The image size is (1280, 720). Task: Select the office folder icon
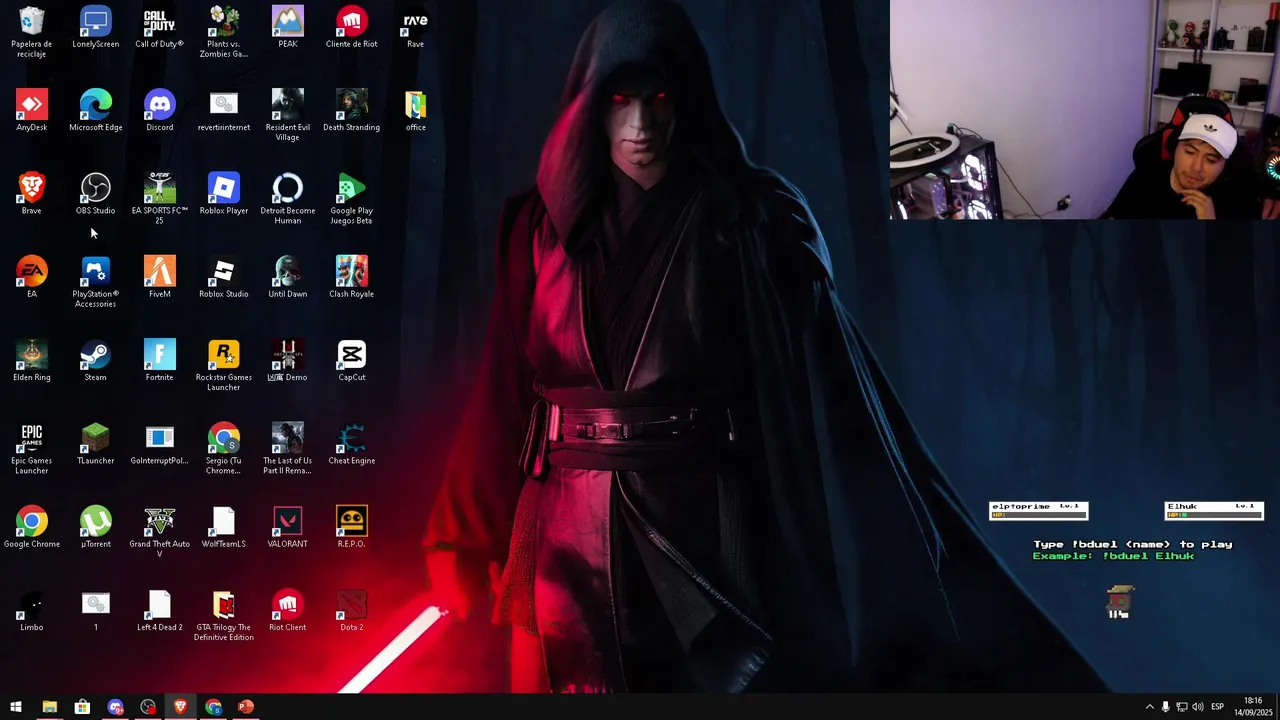(416, 111)
